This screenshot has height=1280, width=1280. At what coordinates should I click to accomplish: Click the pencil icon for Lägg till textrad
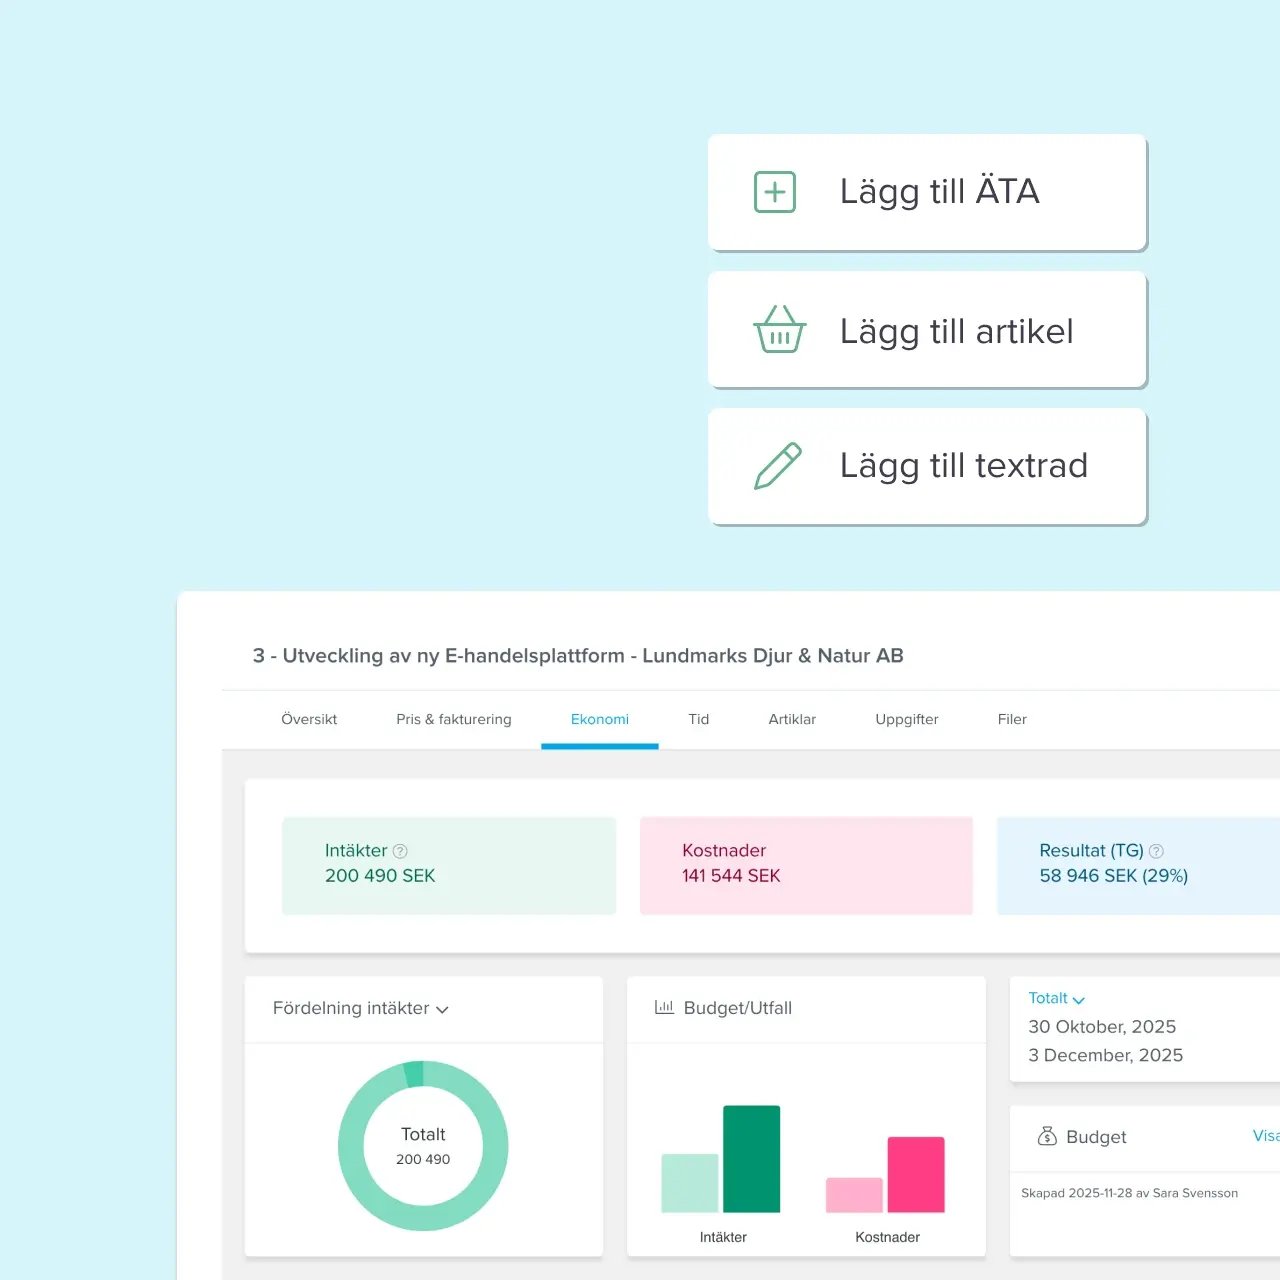click(778, 466)
